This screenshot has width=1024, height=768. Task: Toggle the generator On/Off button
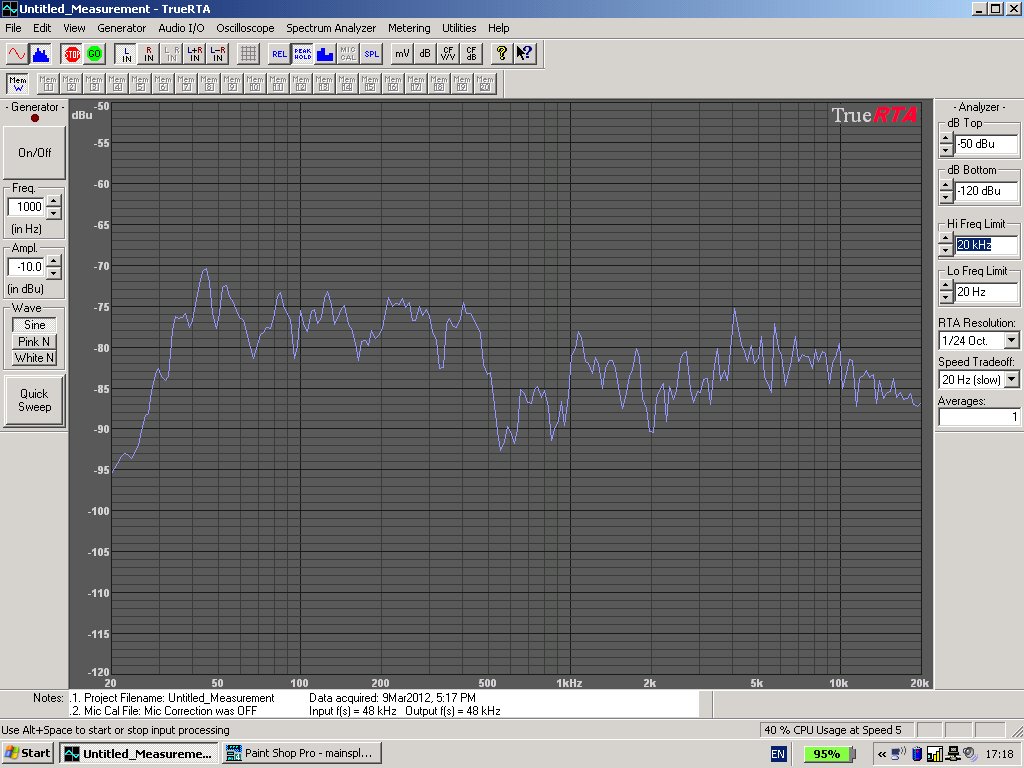tap(35, 152)
